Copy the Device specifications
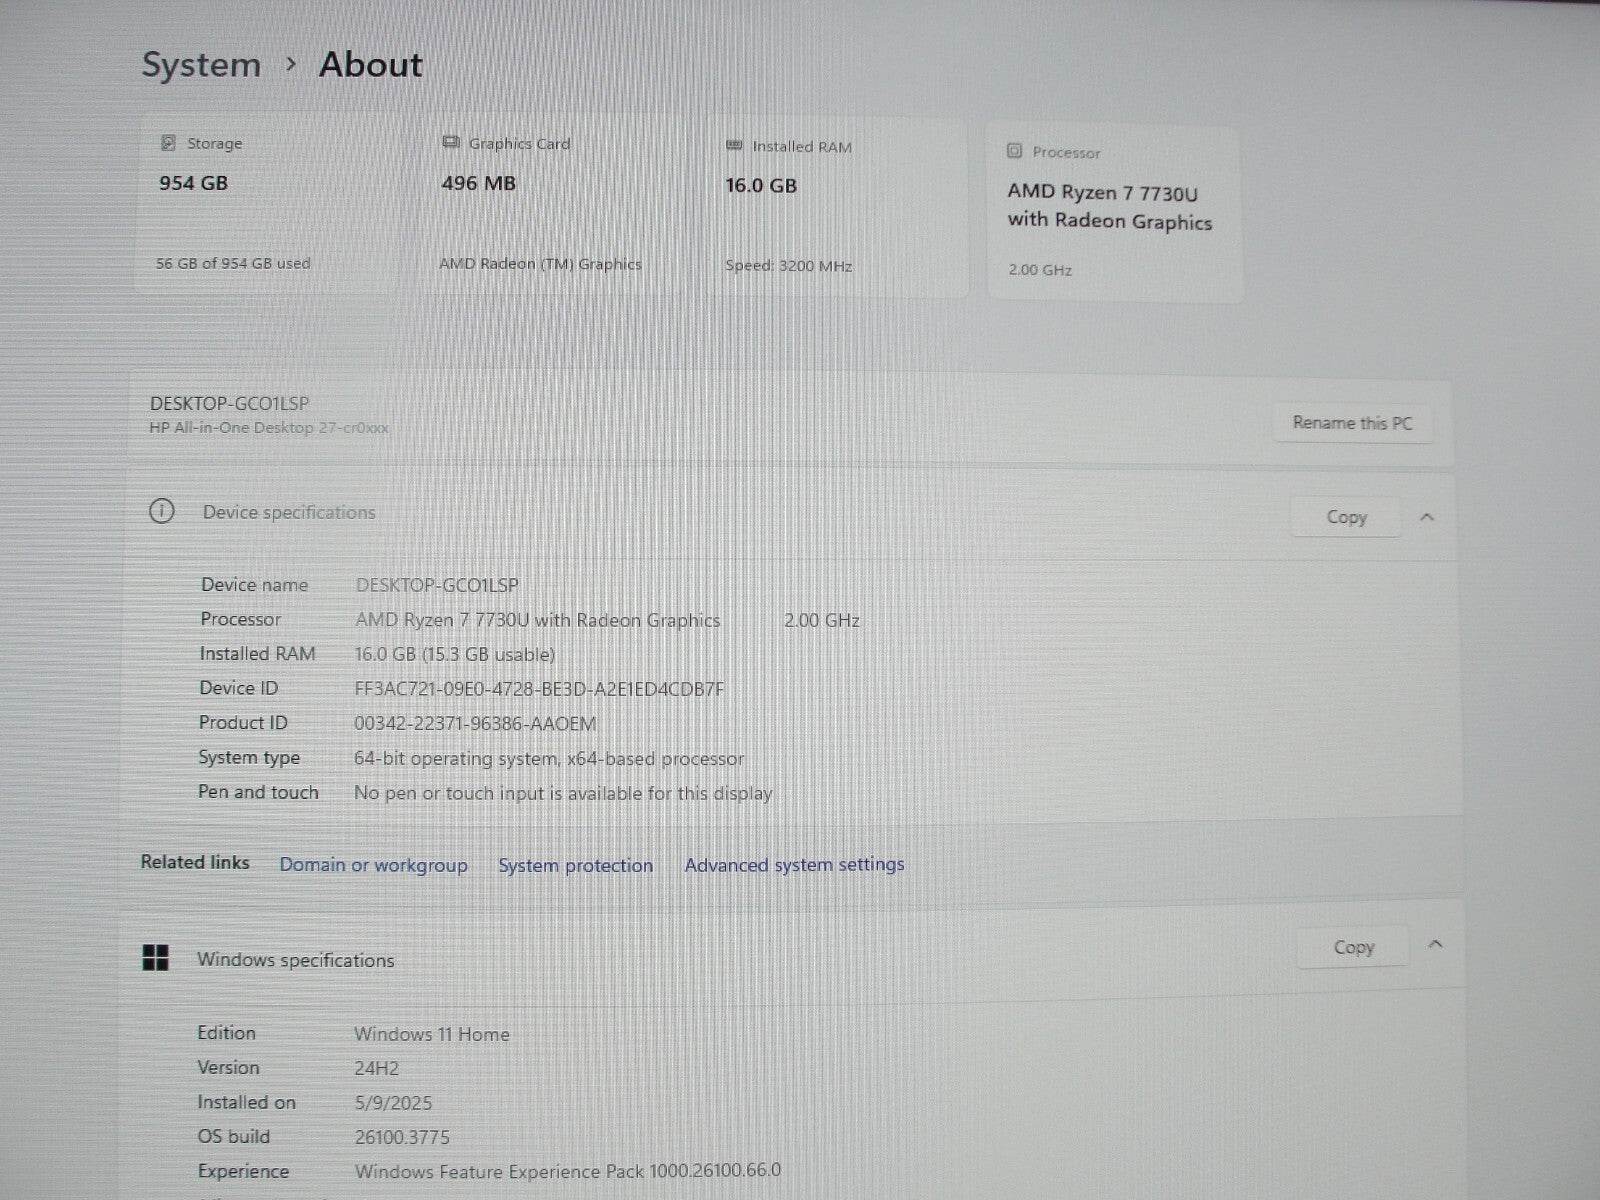The image size is (1600, 1200). pyautogui.click(x=1346, y=517)
